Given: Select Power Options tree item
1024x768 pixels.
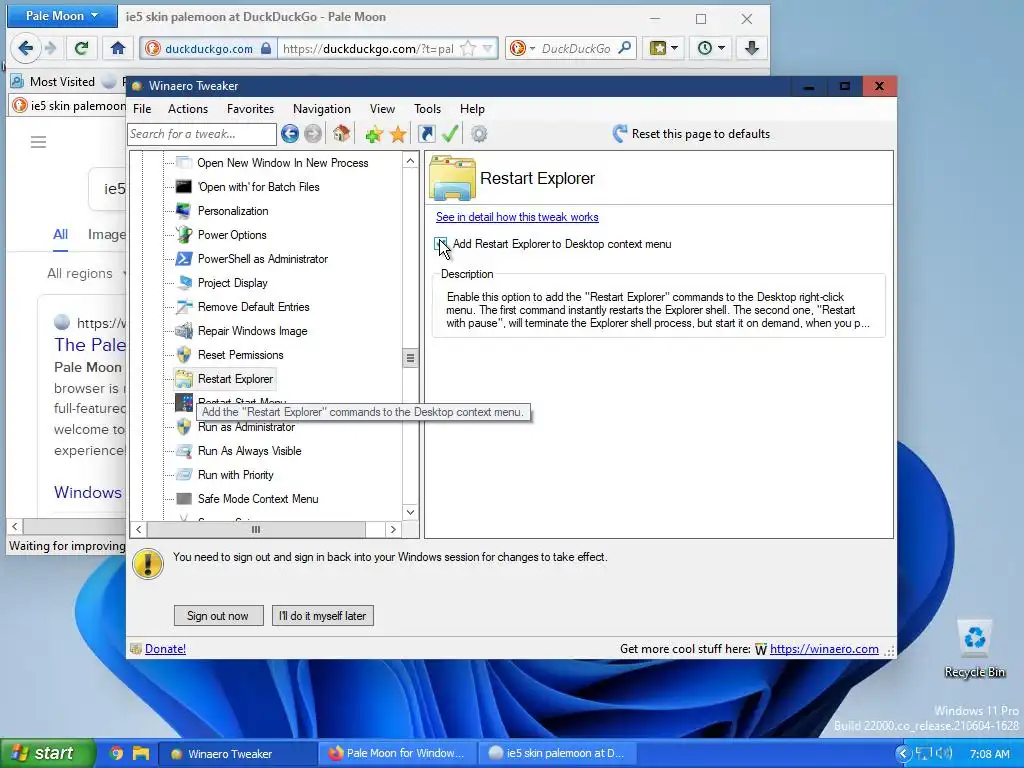Looking at the screenshot, I should (232, 235).
